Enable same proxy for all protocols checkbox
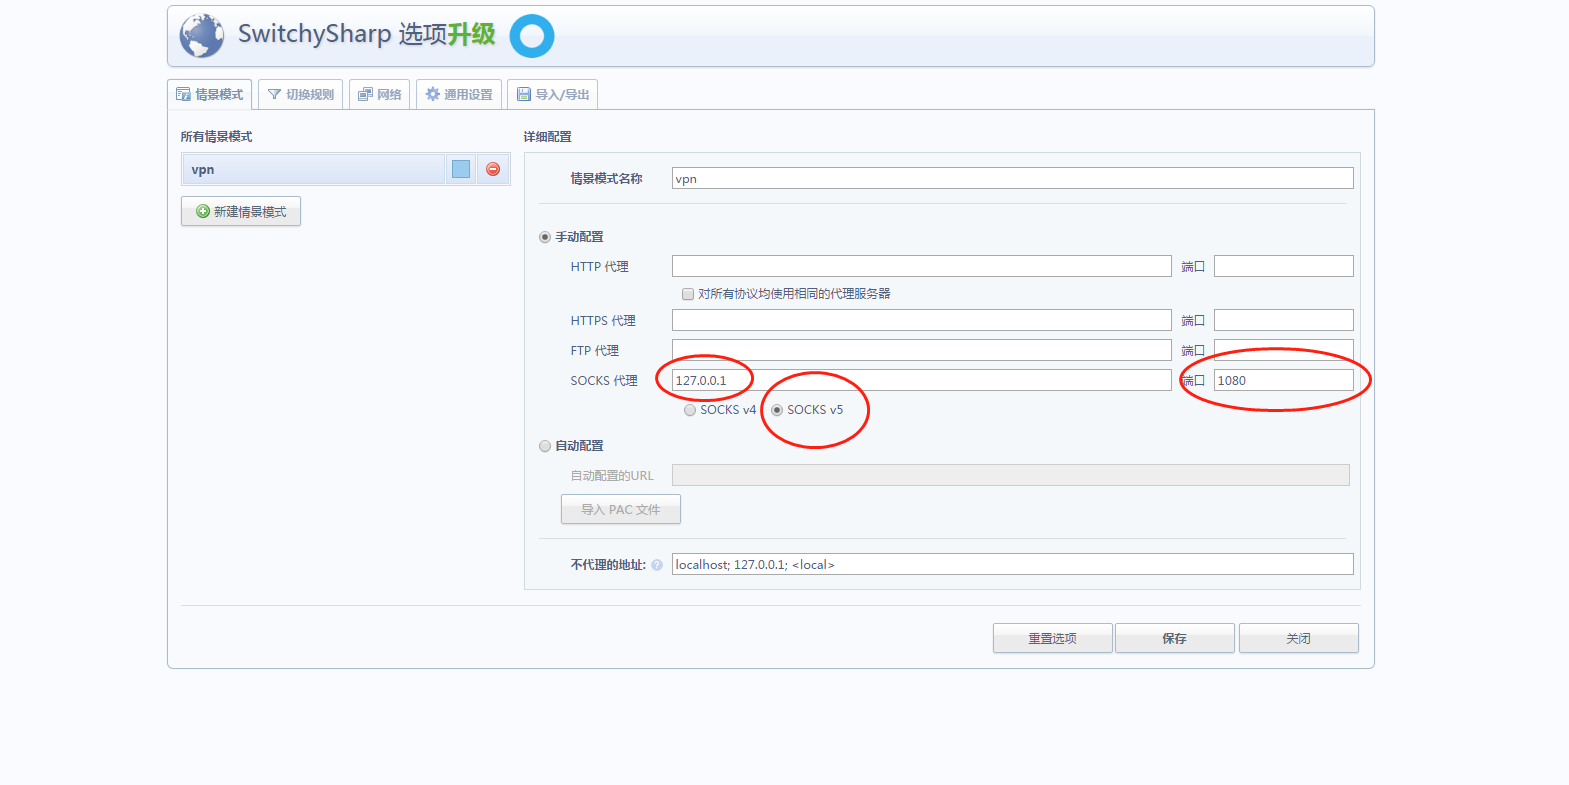This screenshot has height=785, width=1569. point(688,294)
